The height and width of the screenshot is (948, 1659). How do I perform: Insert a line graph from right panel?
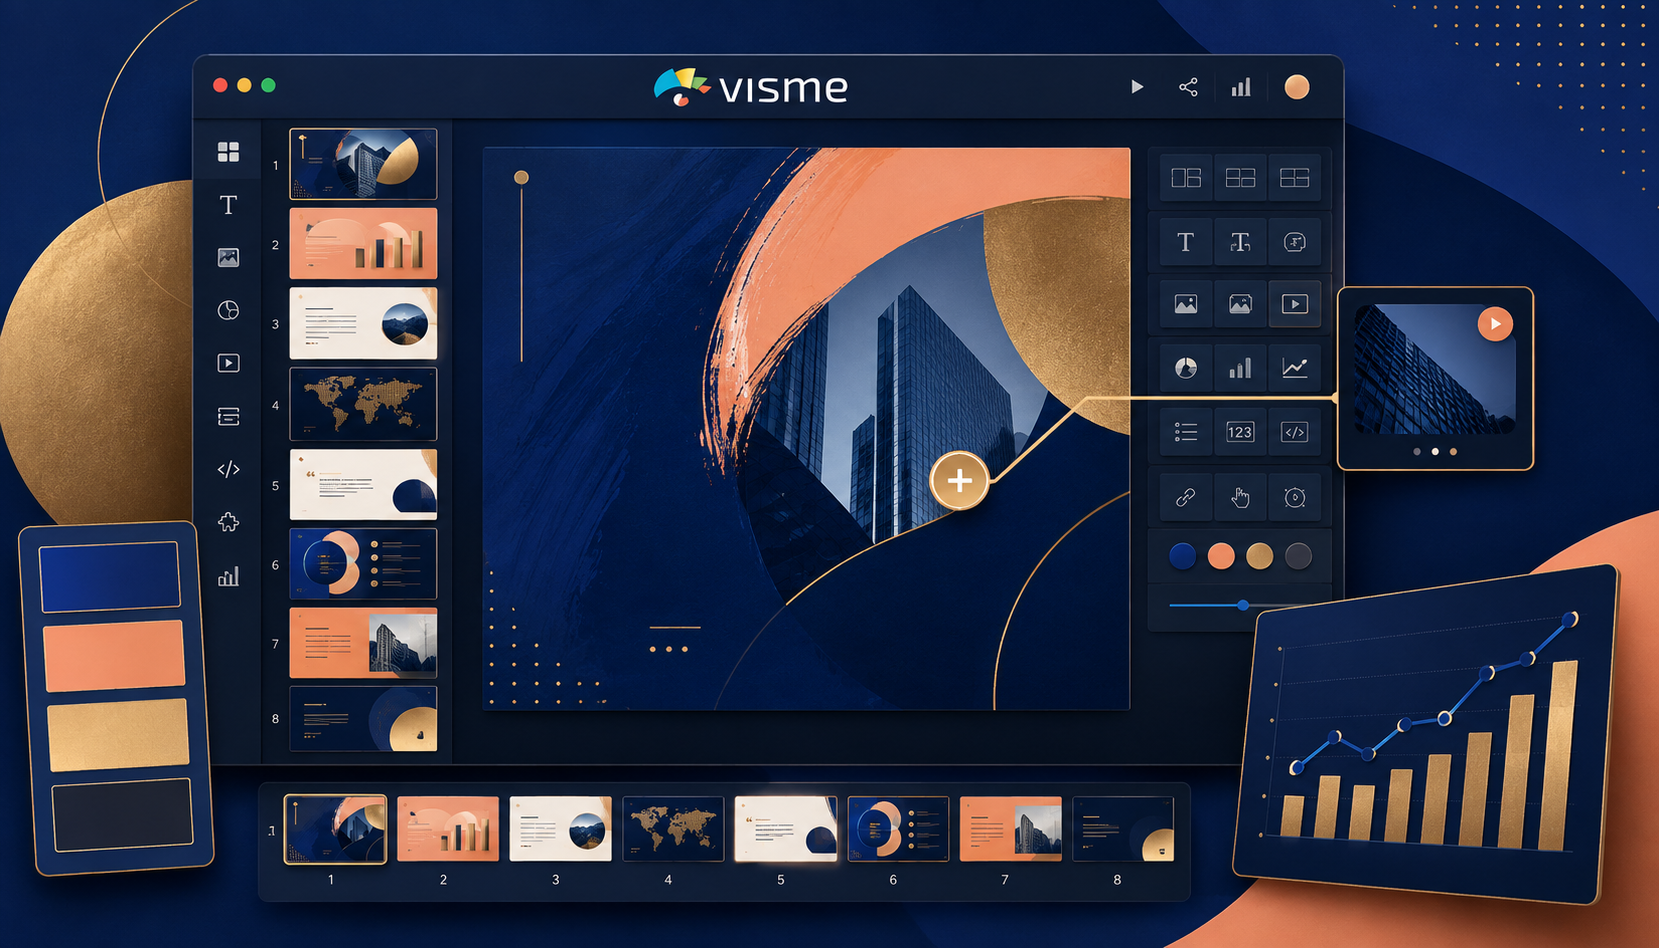[x=1295, y=368]
